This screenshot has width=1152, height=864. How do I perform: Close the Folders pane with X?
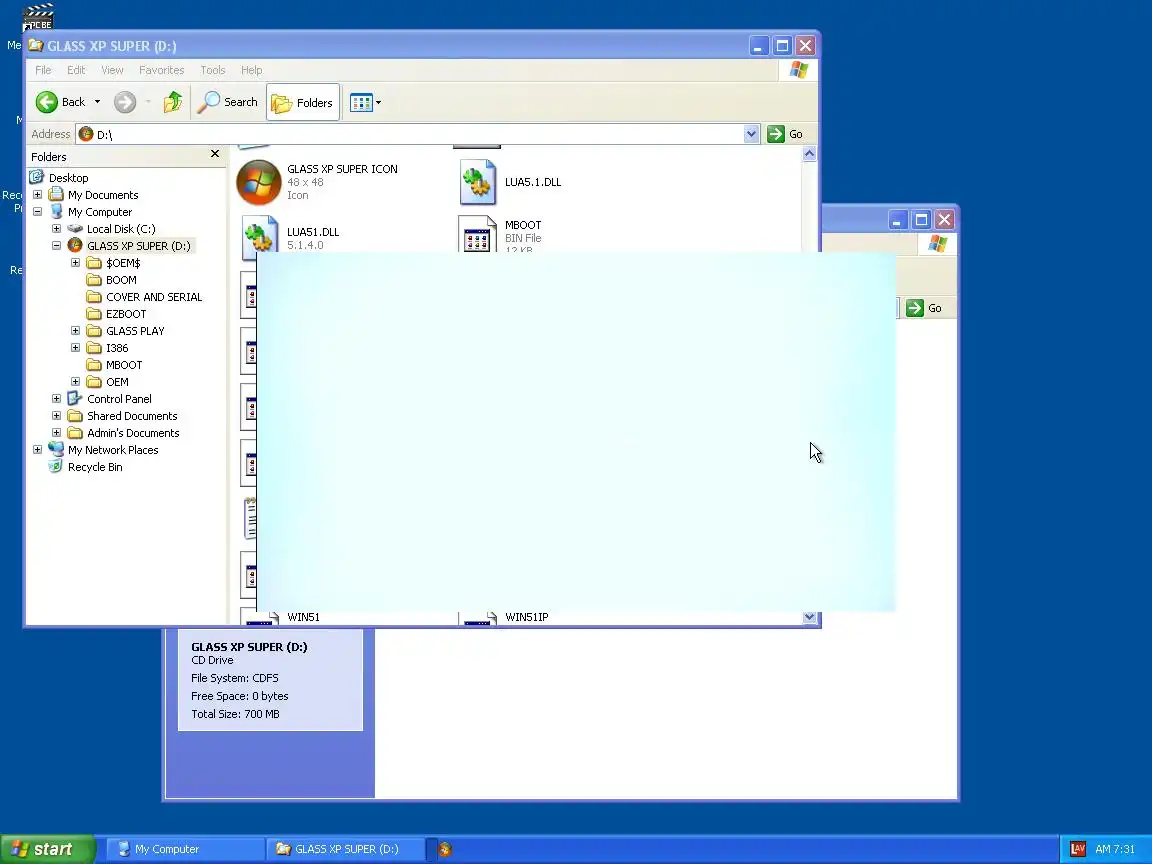(215, 154)
